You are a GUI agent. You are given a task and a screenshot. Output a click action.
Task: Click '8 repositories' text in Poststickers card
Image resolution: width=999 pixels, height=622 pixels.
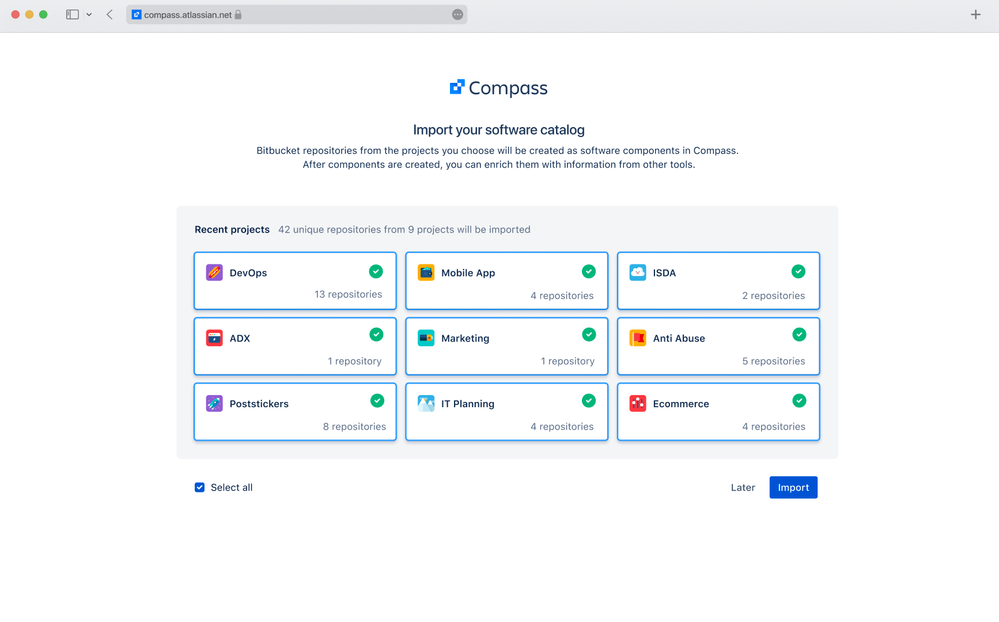point(354,427)
